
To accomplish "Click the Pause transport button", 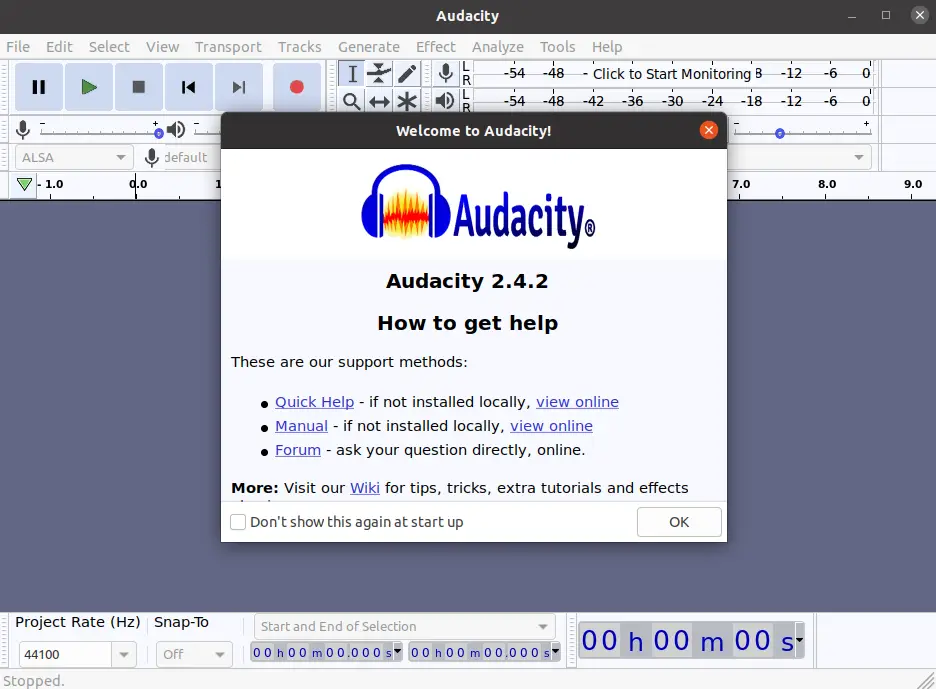I will point(39,87).
